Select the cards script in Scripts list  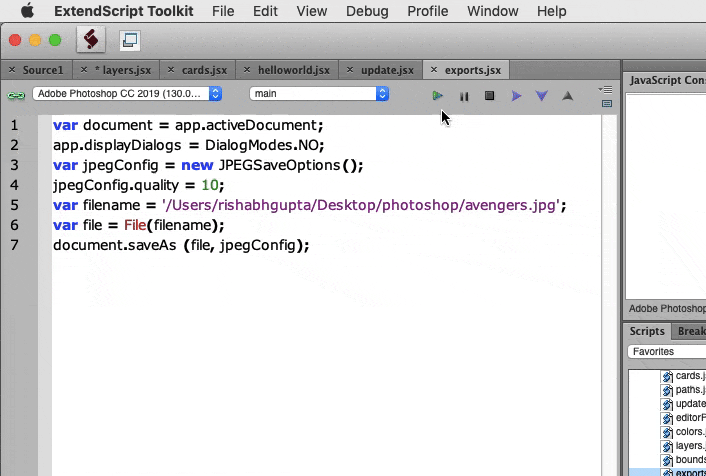[684, 376]
